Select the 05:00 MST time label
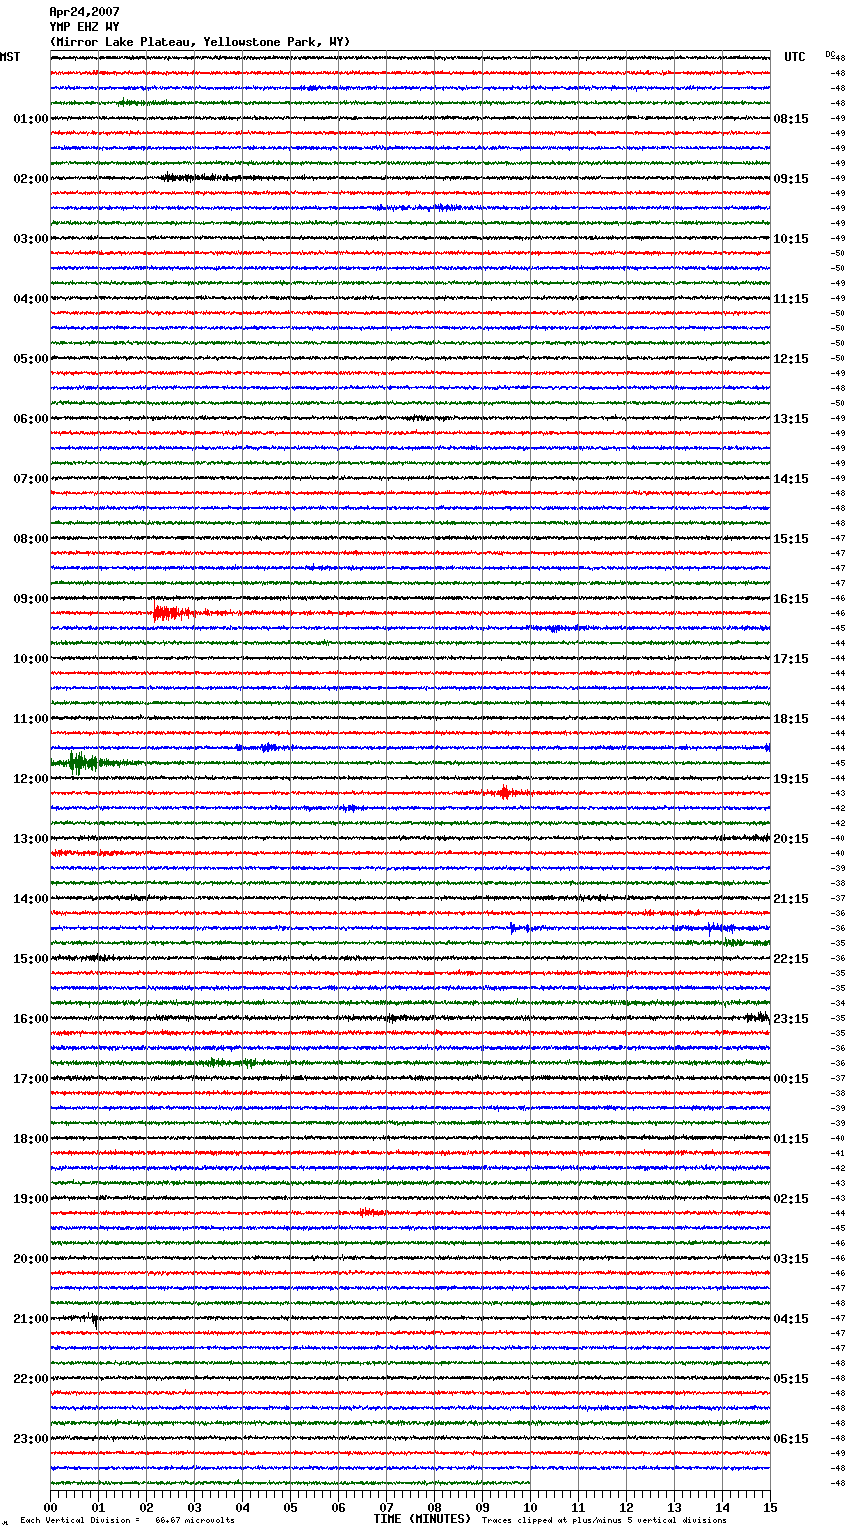850x1534 pixels. (x=31, y=359)
